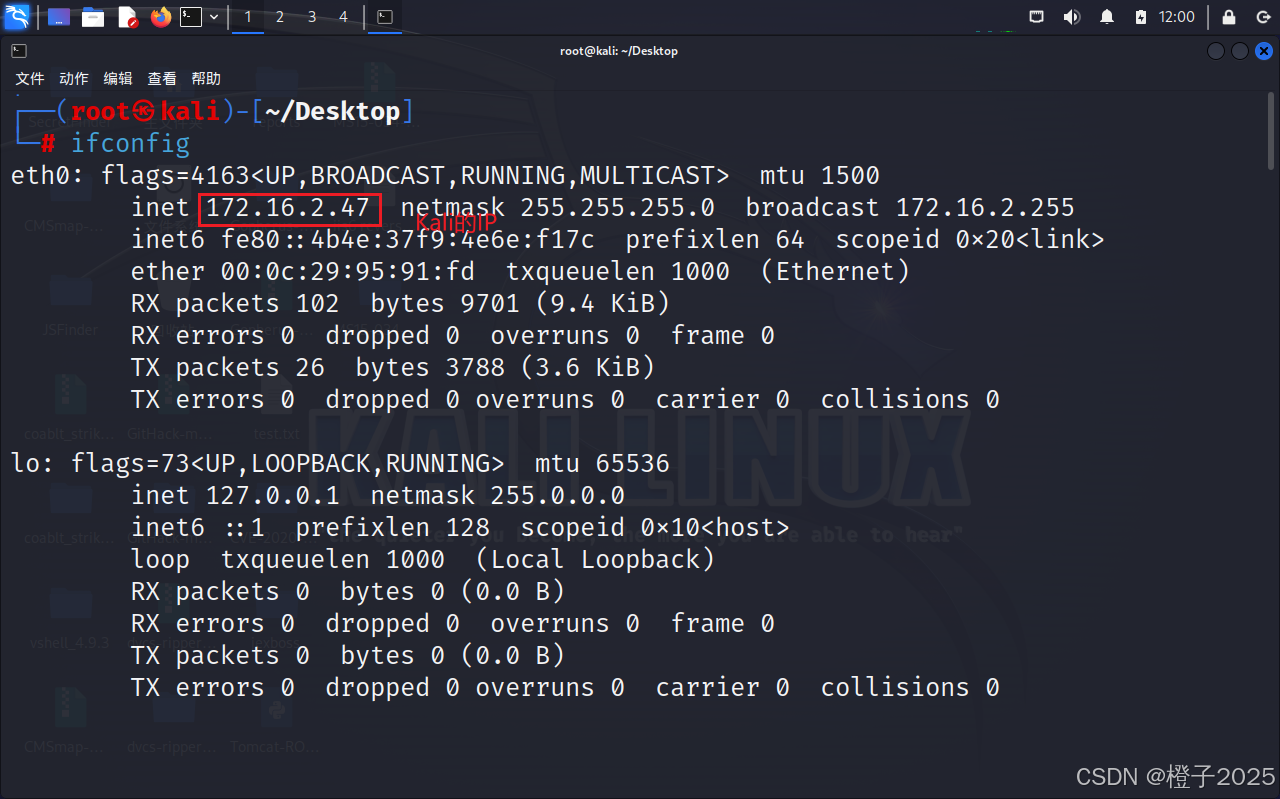This screenshot has height=799, width=1280.
Task: Open the network connection tray icon
Action: (1037, 17)
